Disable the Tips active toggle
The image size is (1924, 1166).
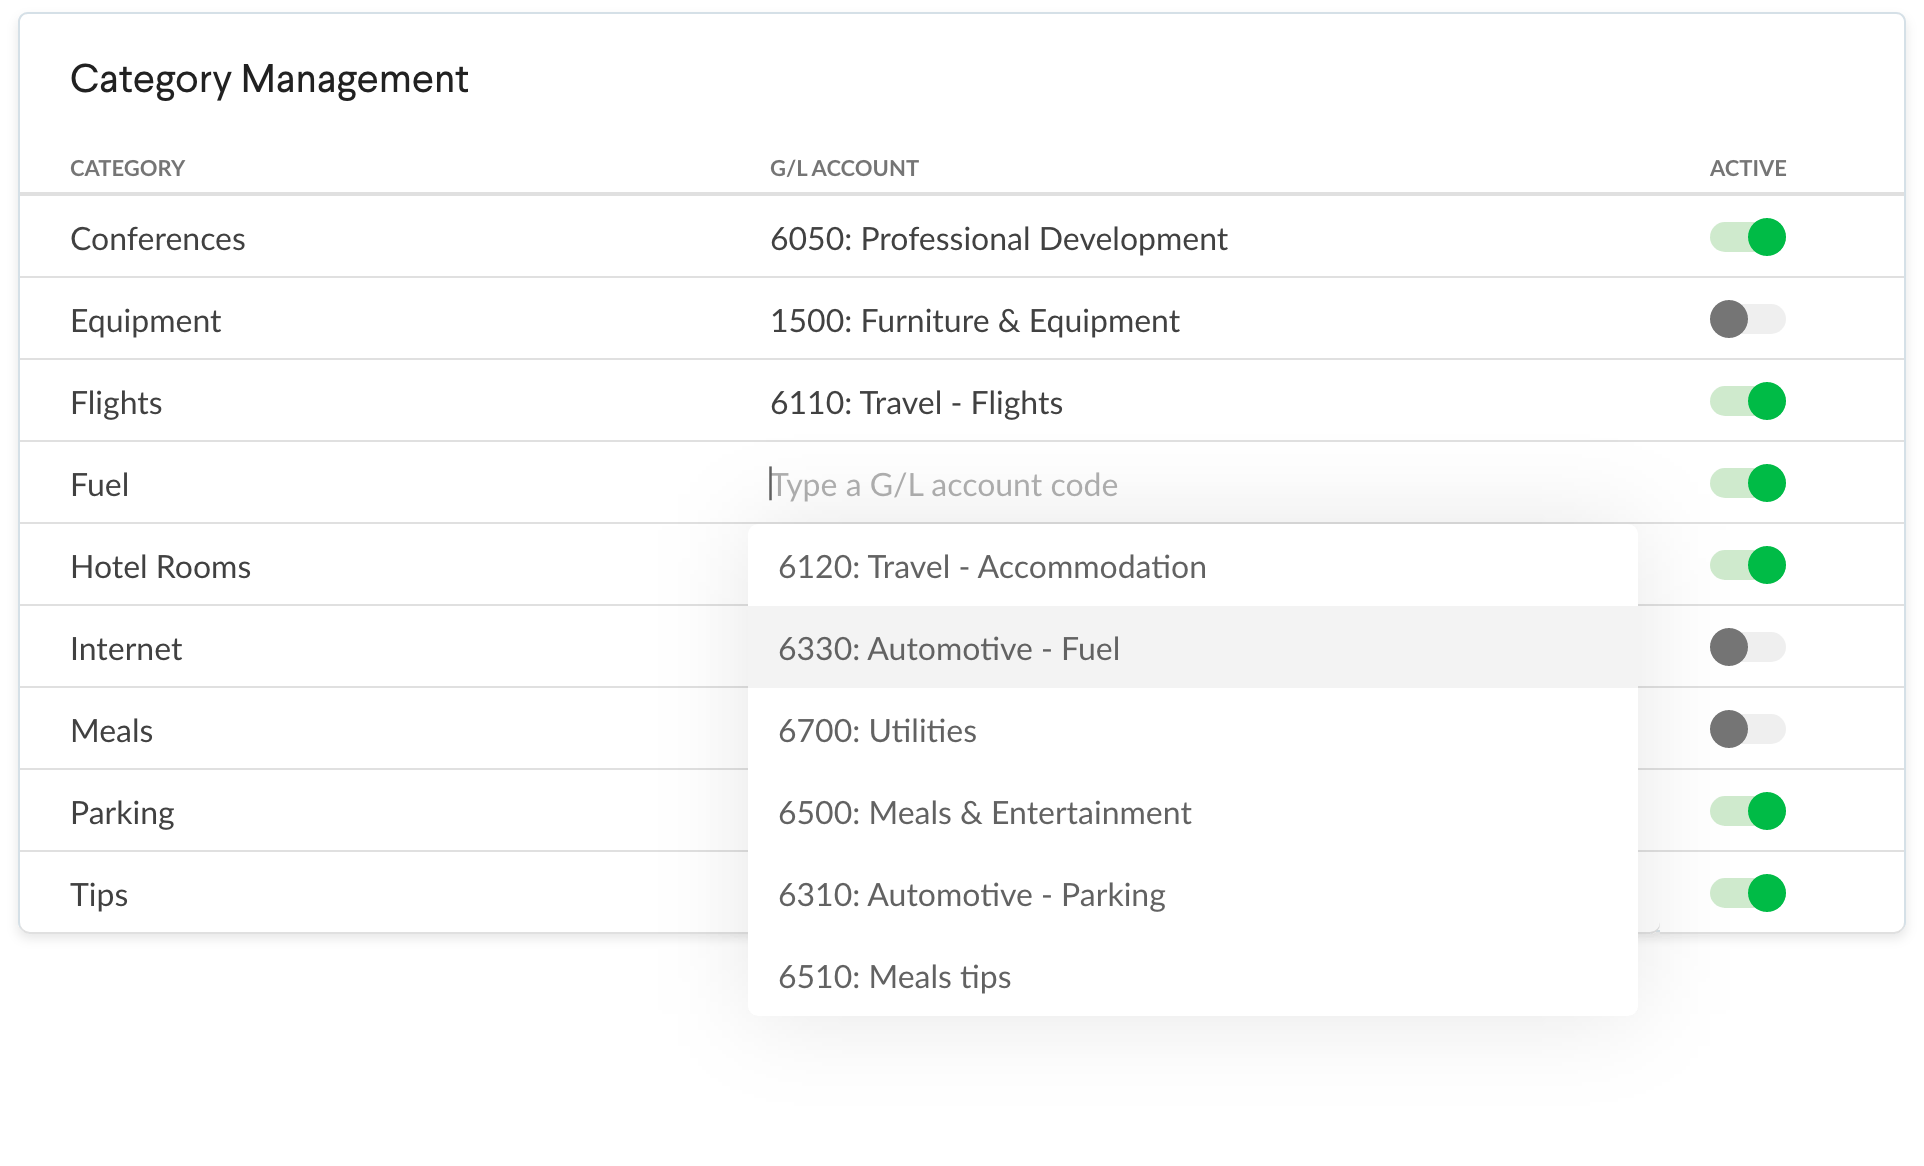tap(1747, 894)
